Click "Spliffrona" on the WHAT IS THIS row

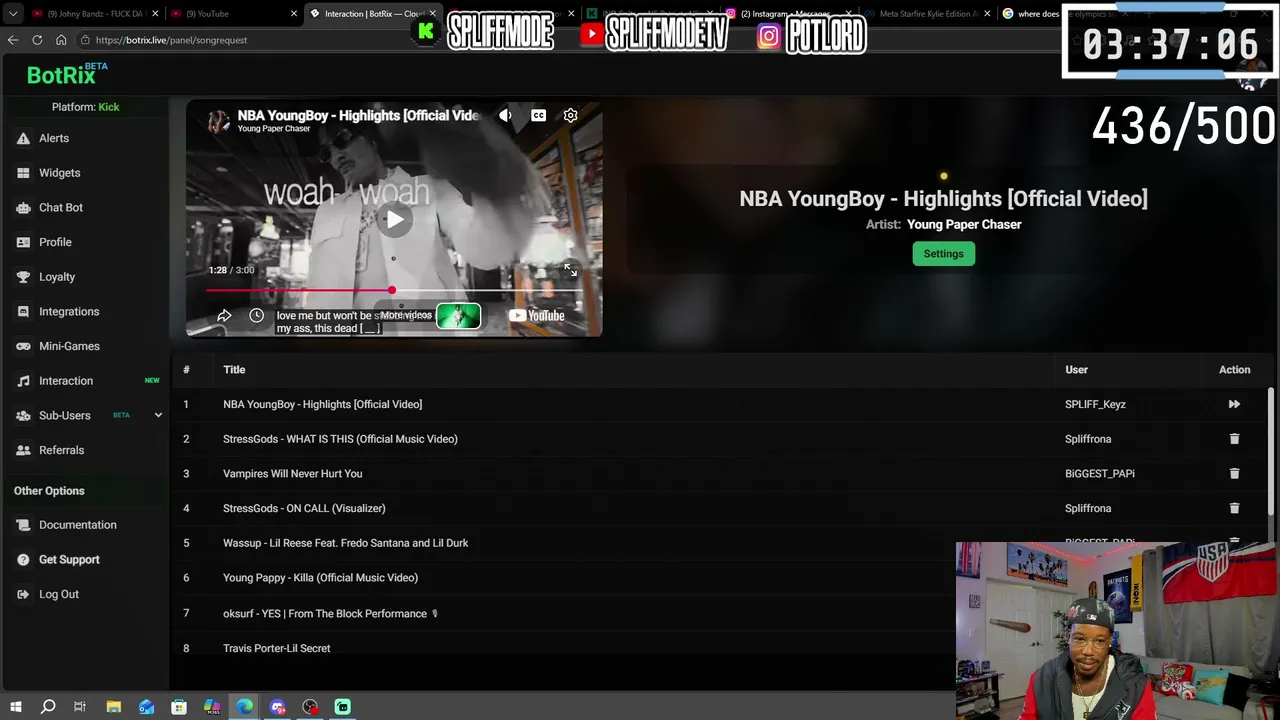click(x=1088, y=439)
